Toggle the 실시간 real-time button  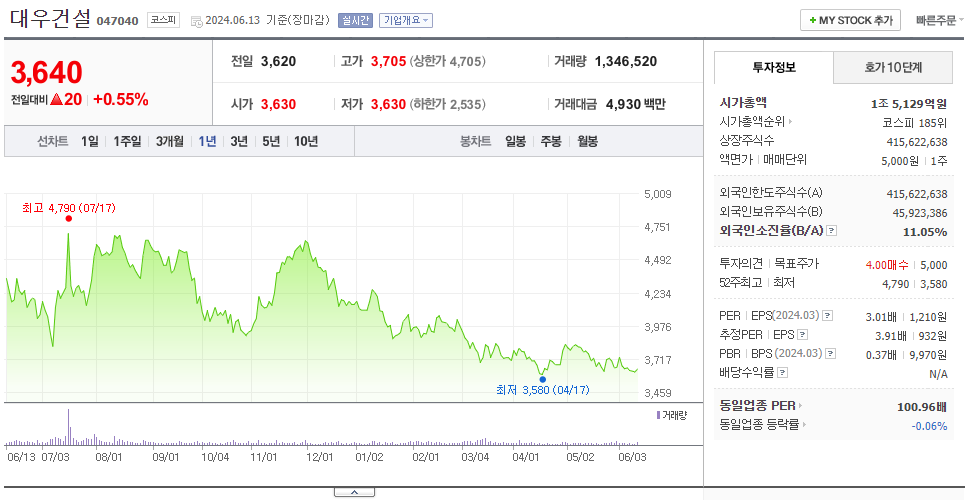tap(355, 20)
